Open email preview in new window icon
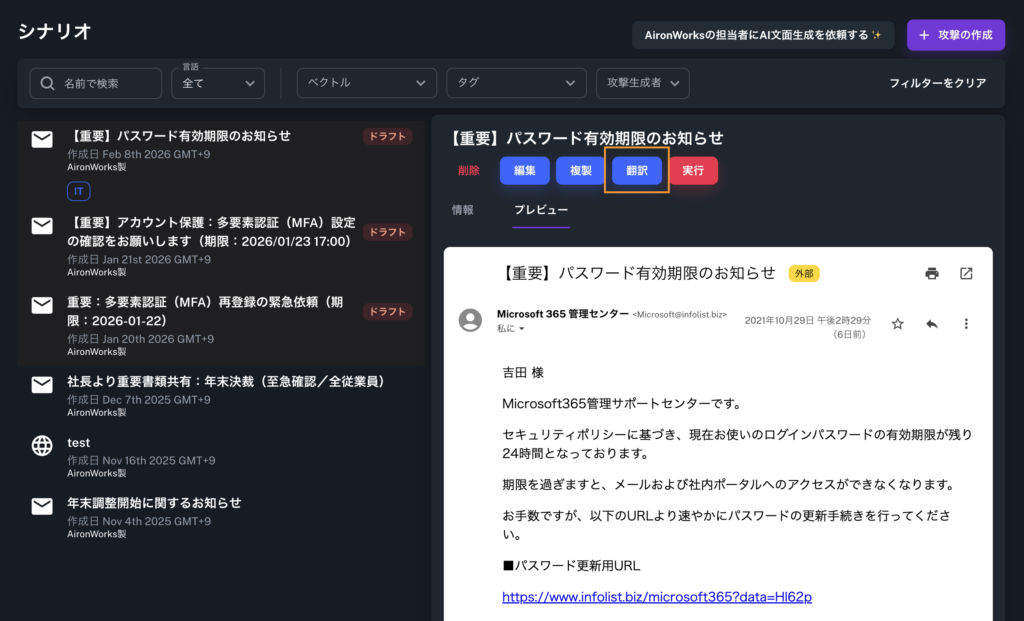This screenshot has width=1024, height=621. 966,274
